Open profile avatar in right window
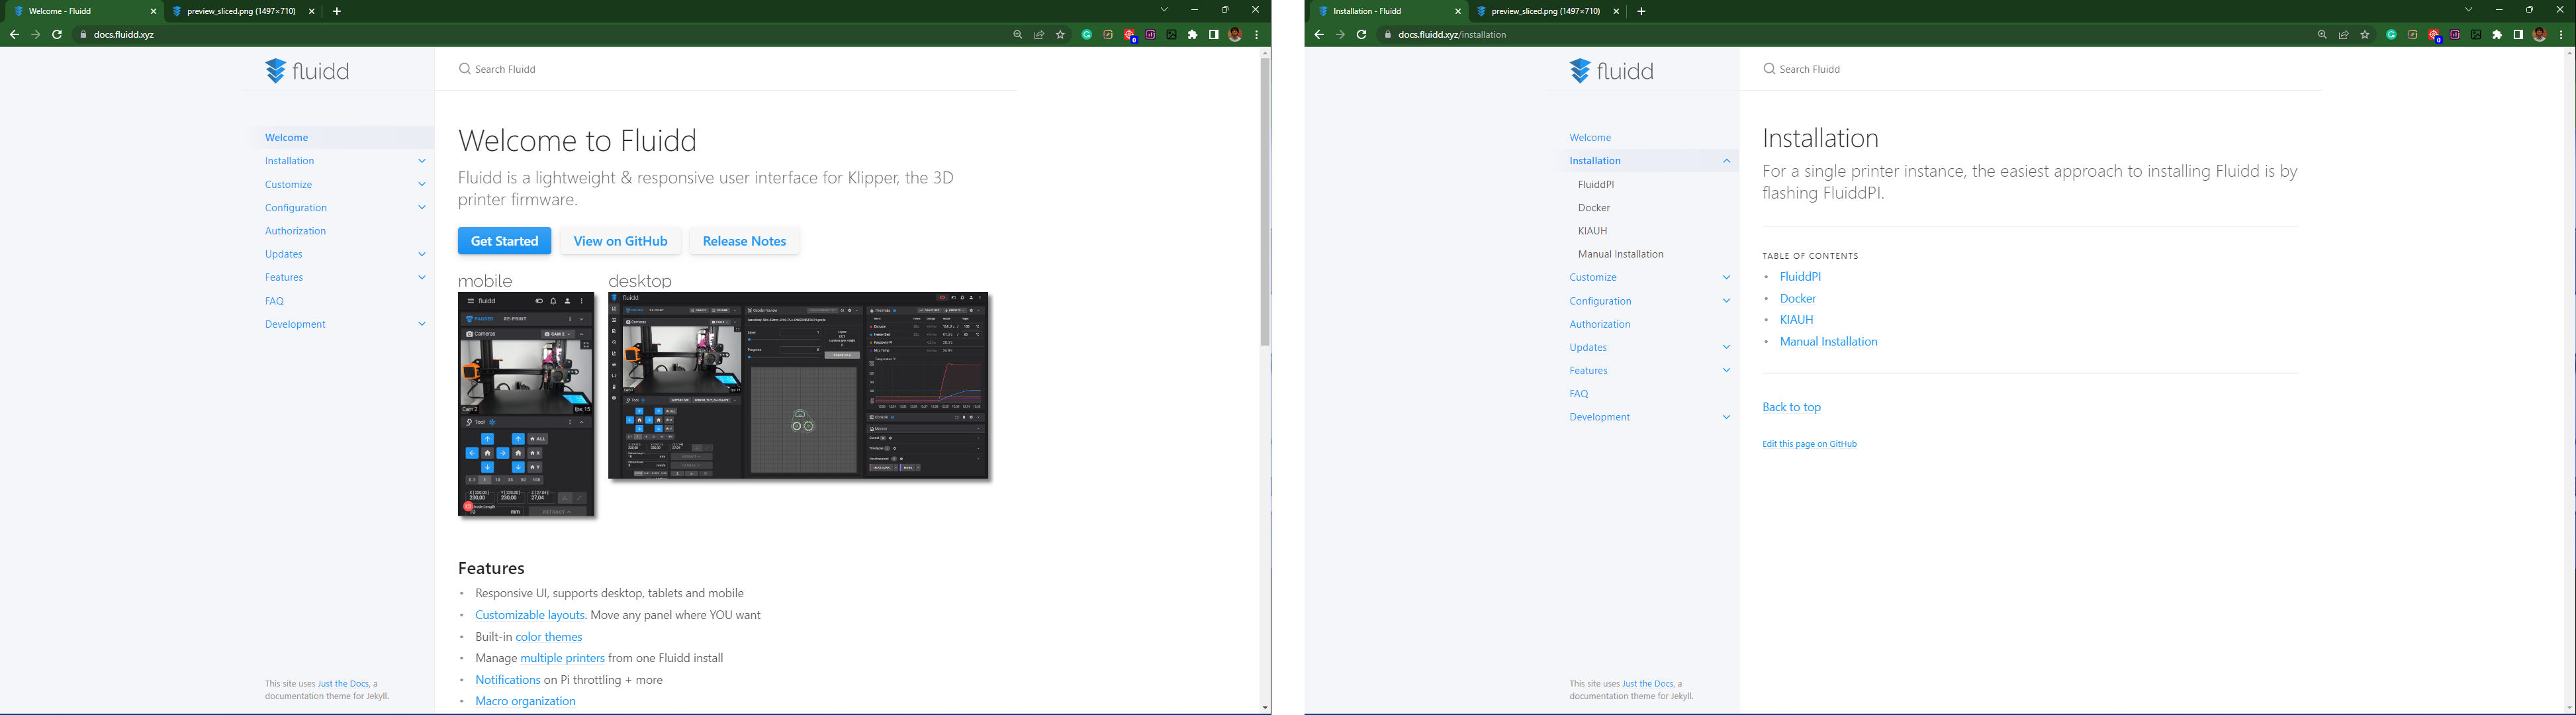 [x=2540, y=35]
